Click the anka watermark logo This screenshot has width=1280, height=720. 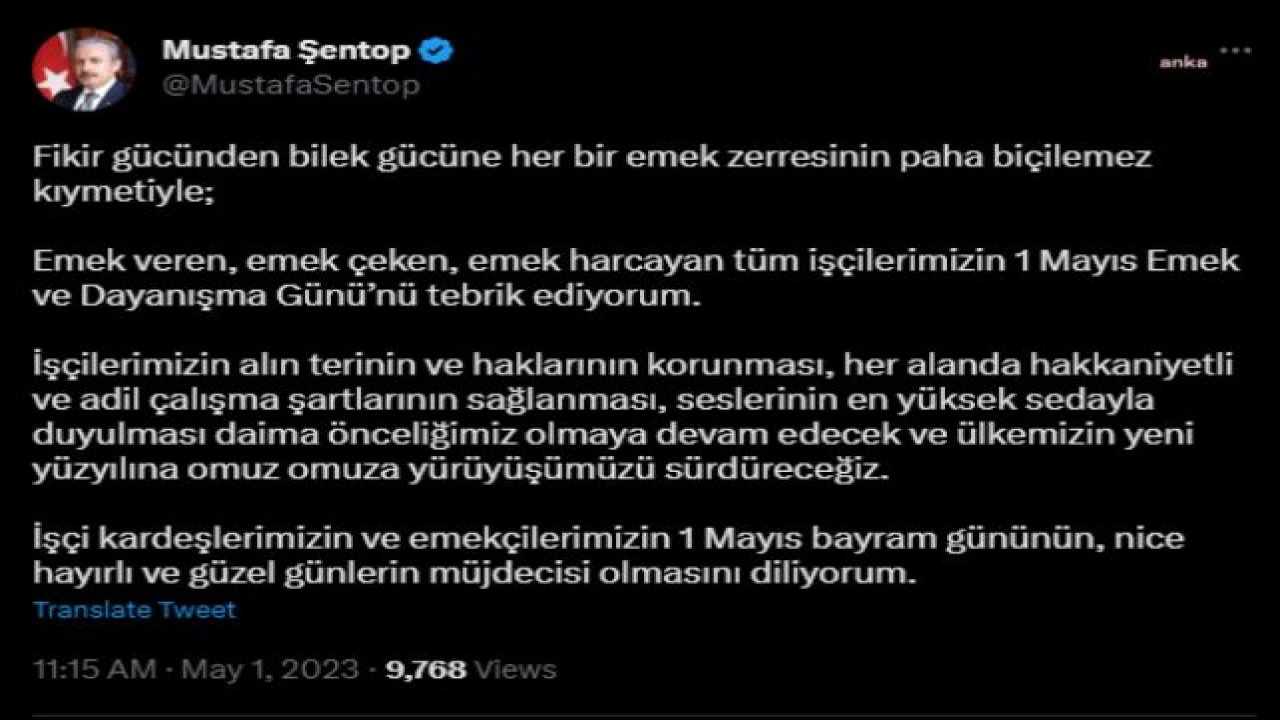coord(1183,63)
